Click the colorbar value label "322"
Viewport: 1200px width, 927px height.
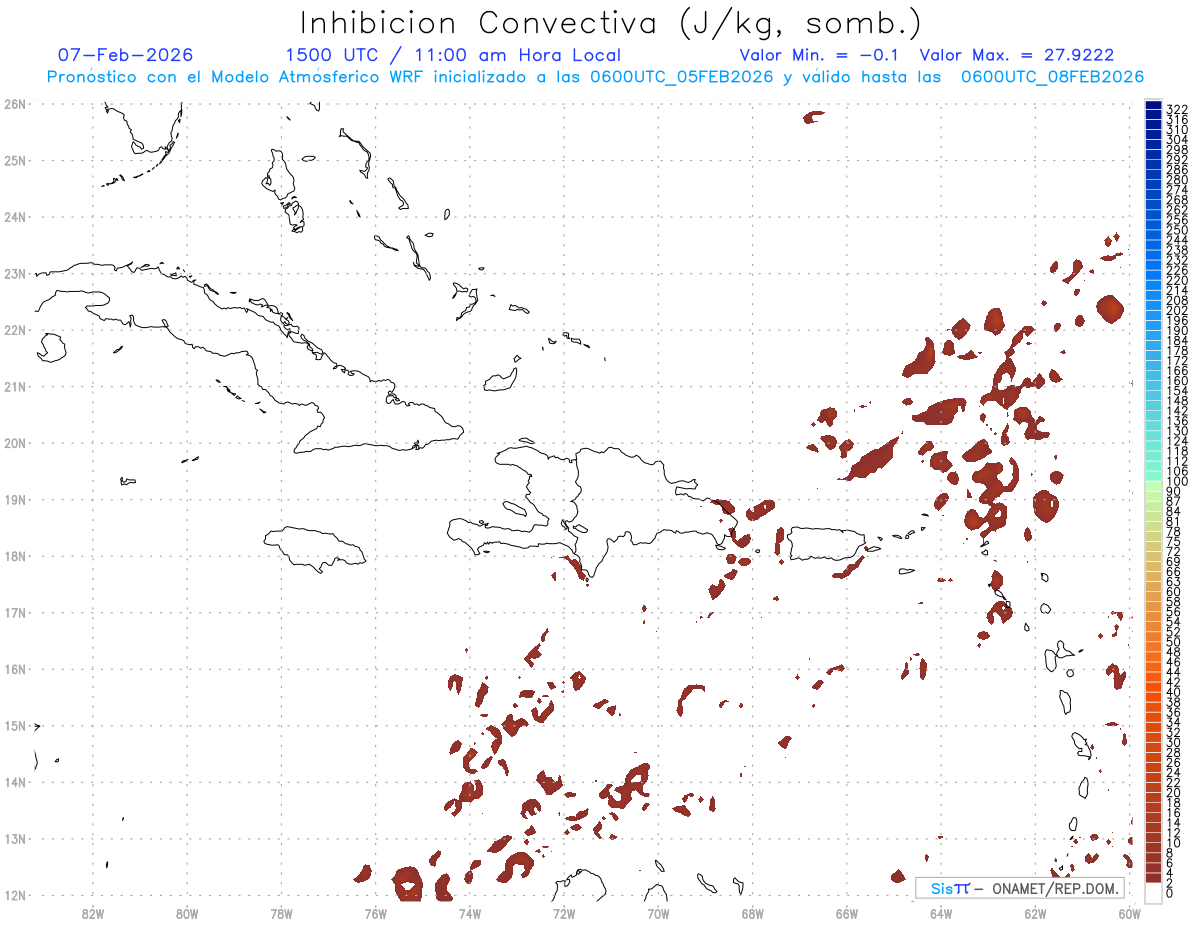pos(1176,108)
